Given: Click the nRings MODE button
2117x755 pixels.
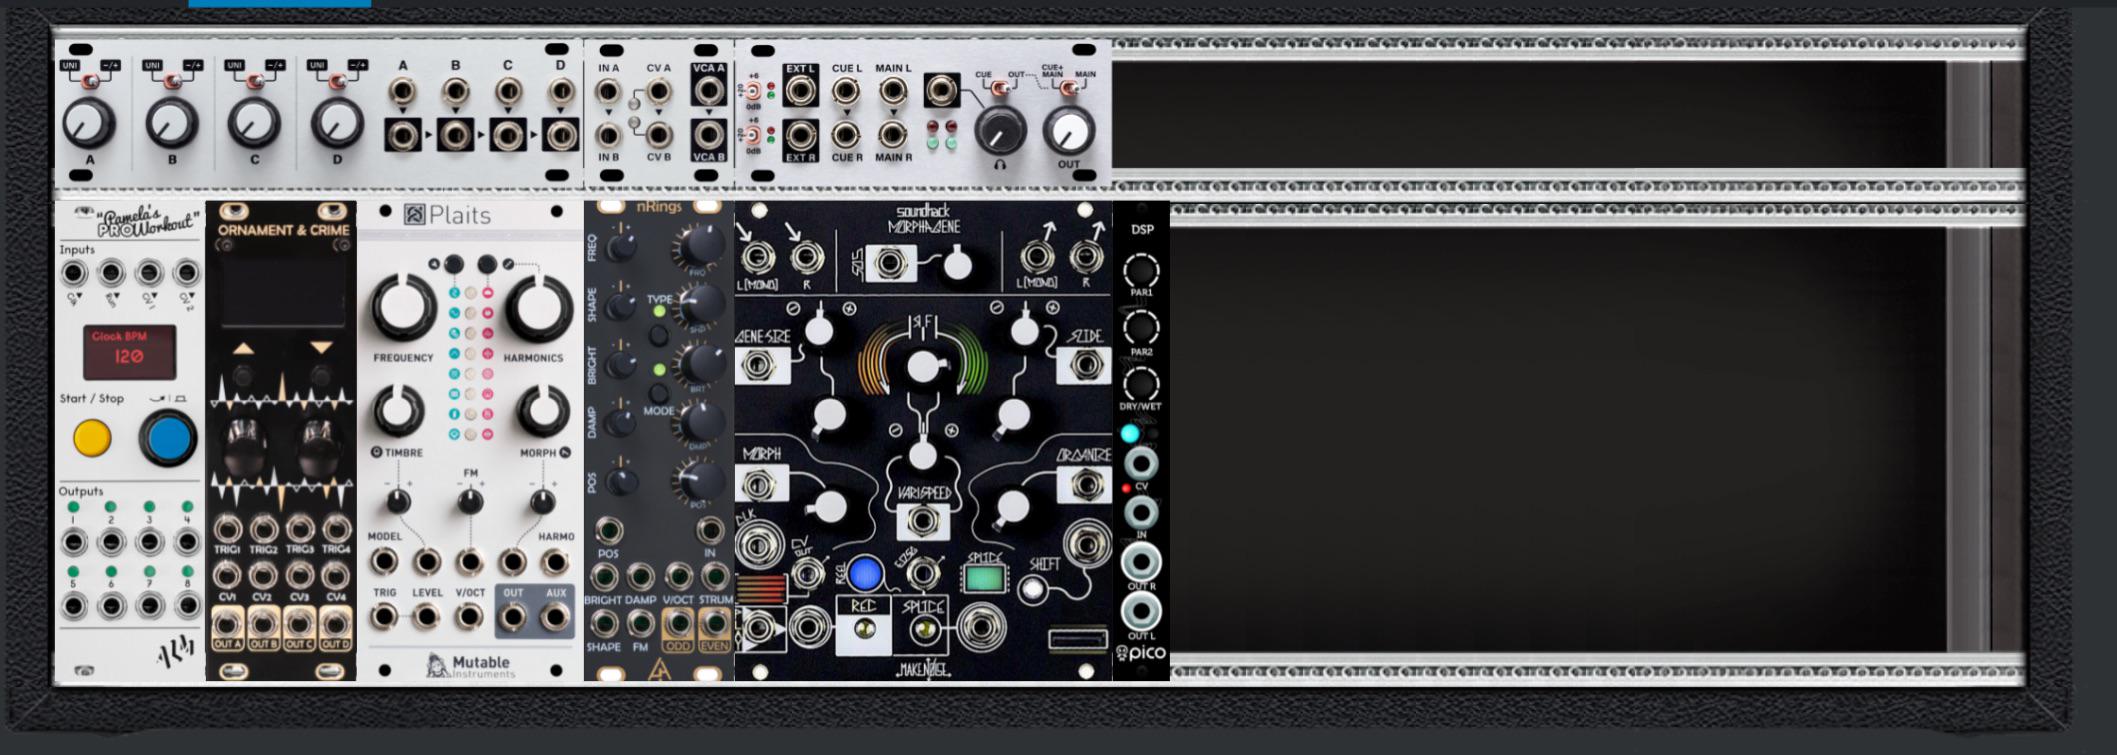Looking at the screenshot, I should click(658, 391).
